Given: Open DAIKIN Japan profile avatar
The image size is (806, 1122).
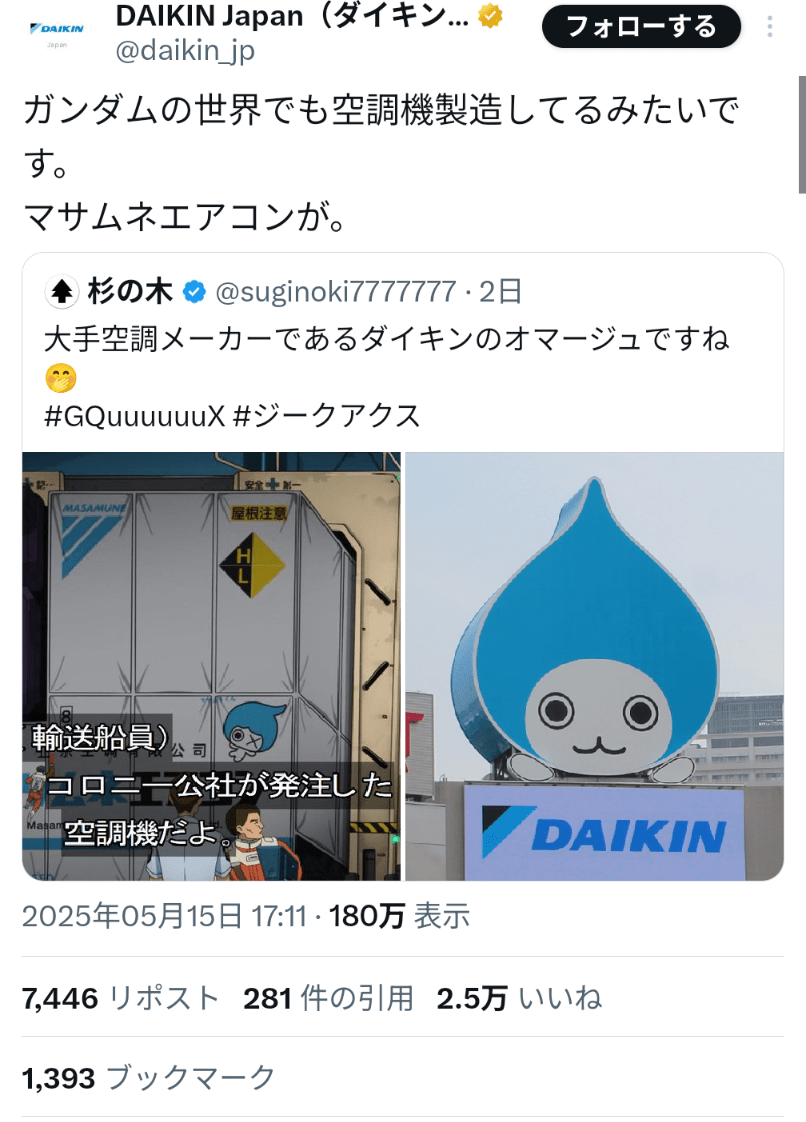Looking at the screenshot, I should 57,31.
